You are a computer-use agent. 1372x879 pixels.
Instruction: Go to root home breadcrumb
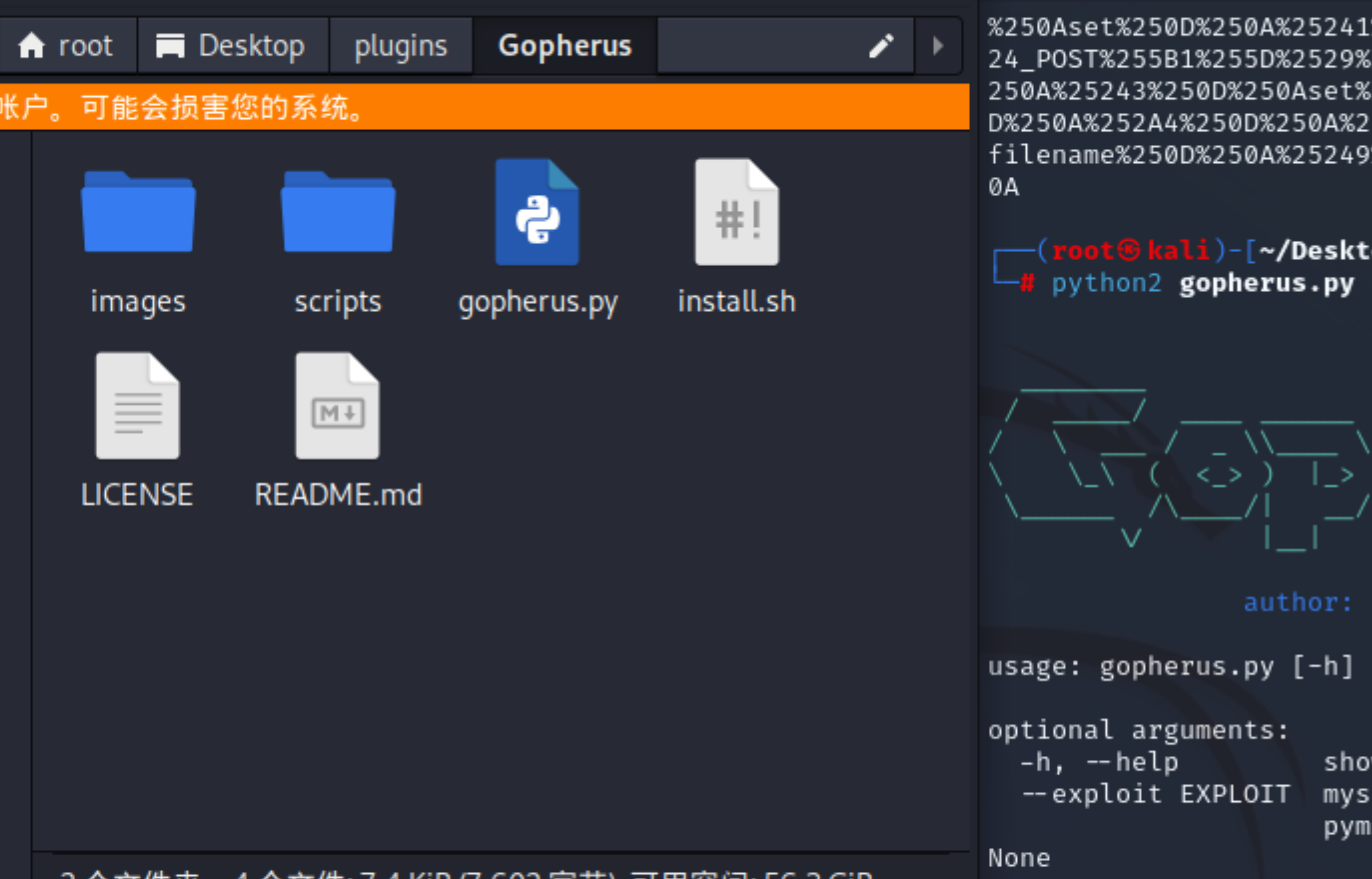click(66, 46)
